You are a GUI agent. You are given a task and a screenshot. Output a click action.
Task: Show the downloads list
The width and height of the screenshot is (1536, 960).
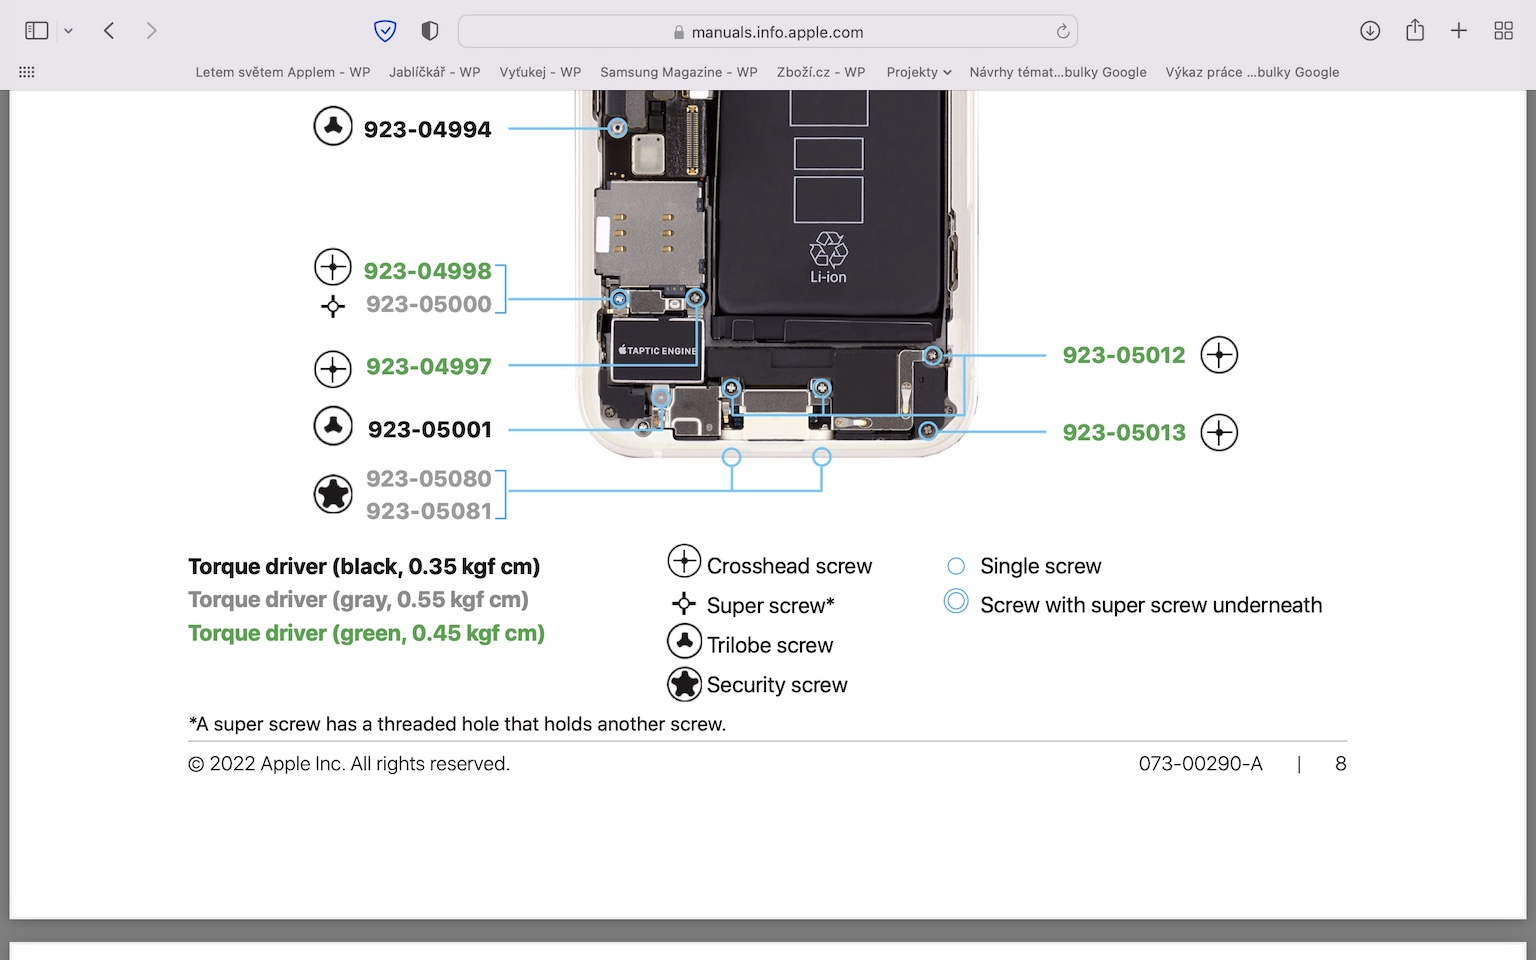tap(1370, 31)
